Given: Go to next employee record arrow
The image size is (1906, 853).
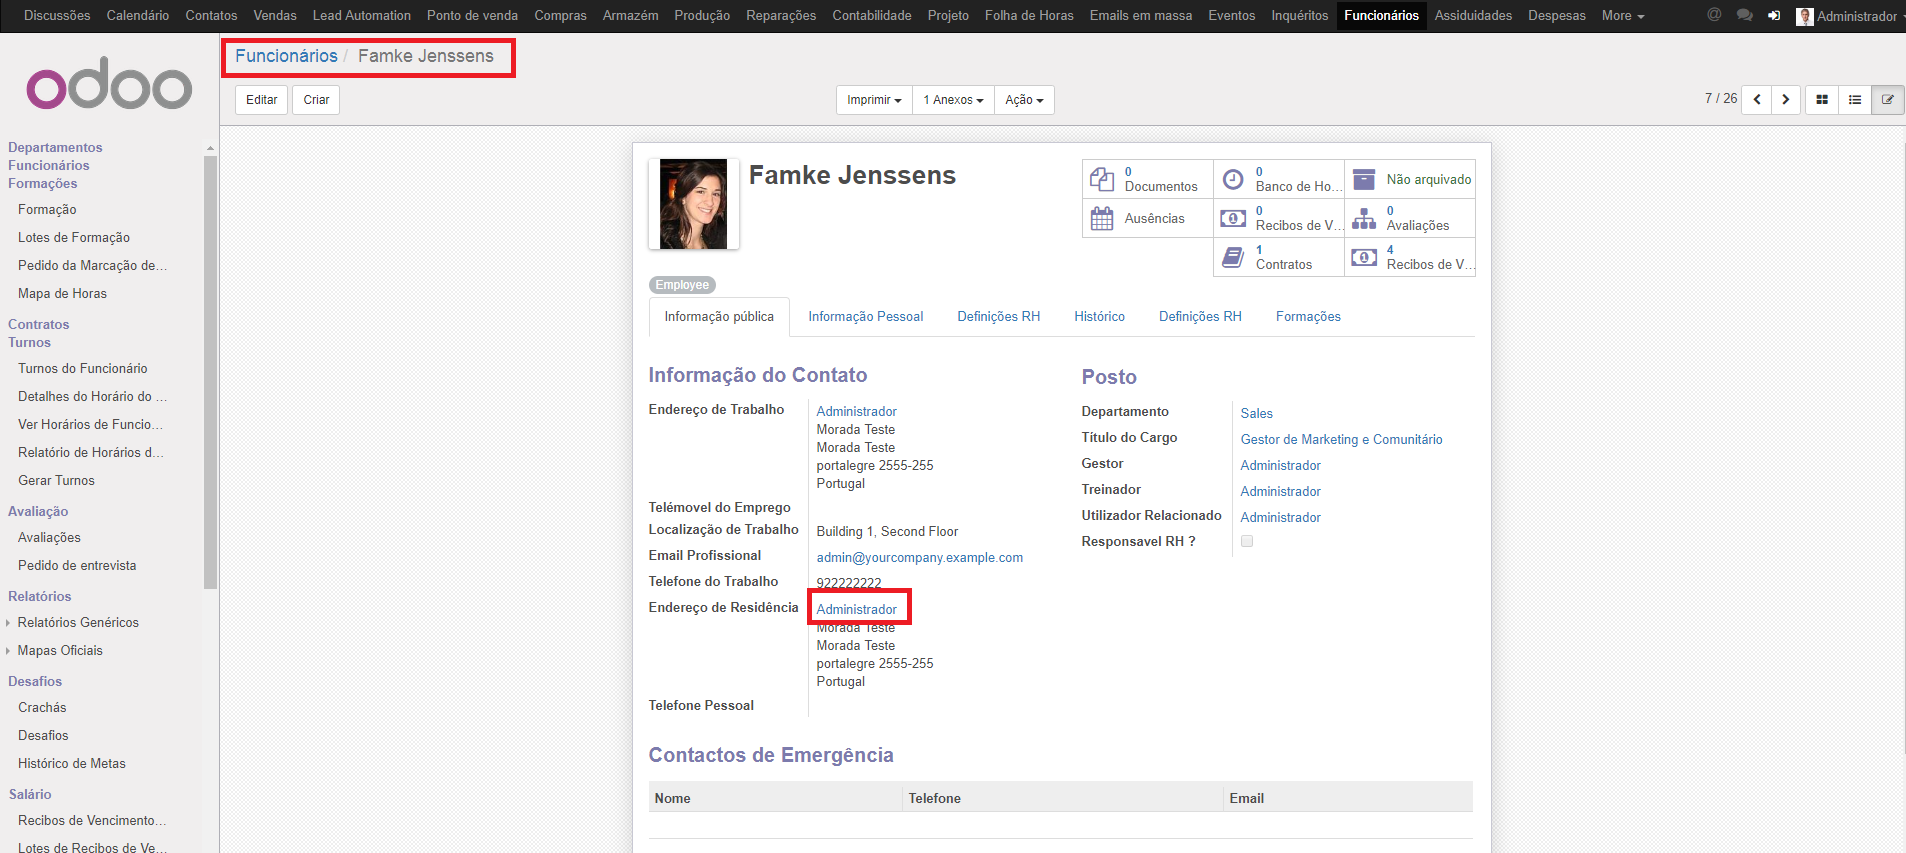Looking at the screenshot, I should click(1786, 100).
